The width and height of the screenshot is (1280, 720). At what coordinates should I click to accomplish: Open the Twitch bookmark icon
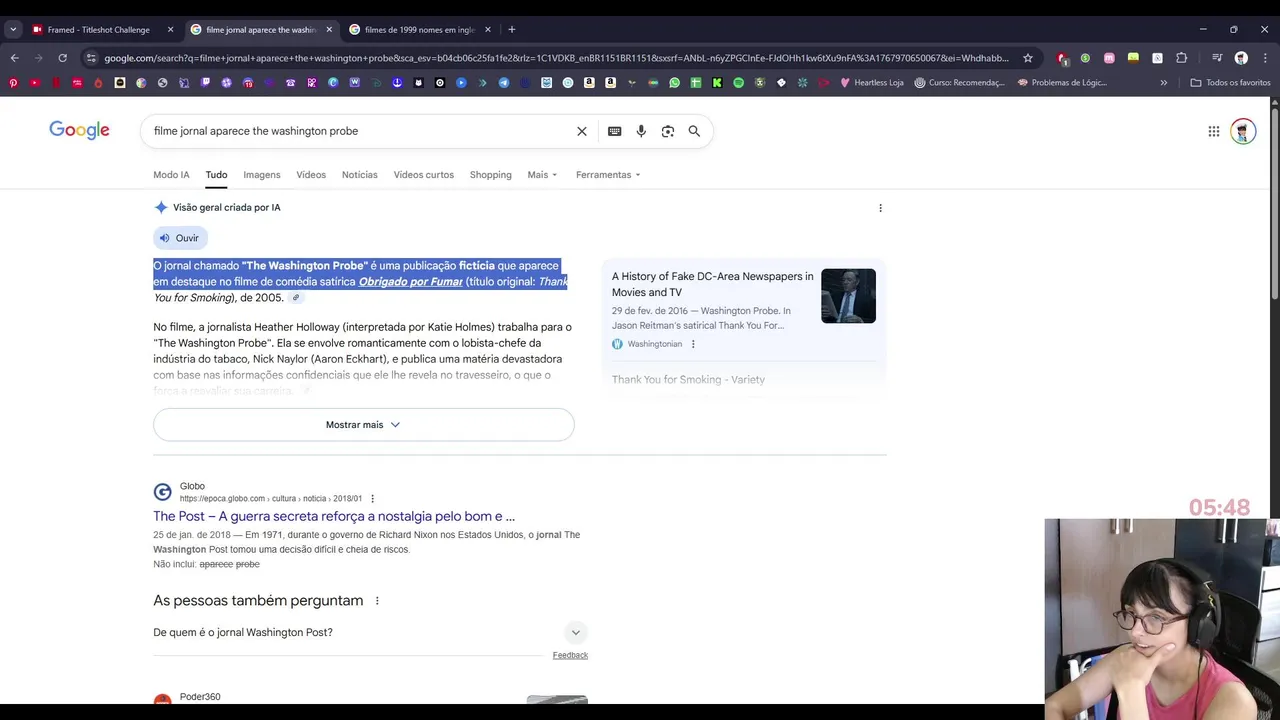[x=205, y=83]
